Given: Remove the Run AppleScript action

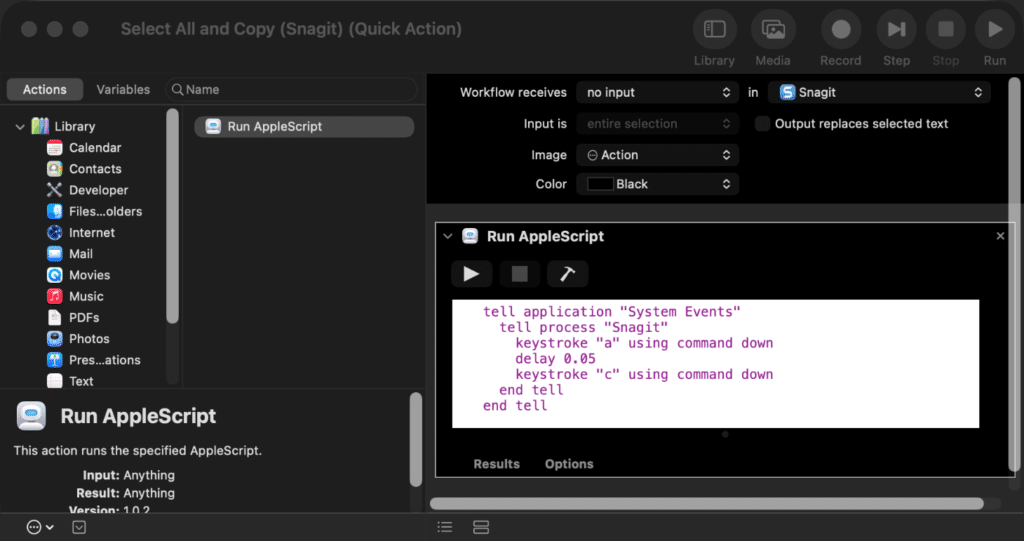Looking at the screenshot, I should coord(1000,236).
